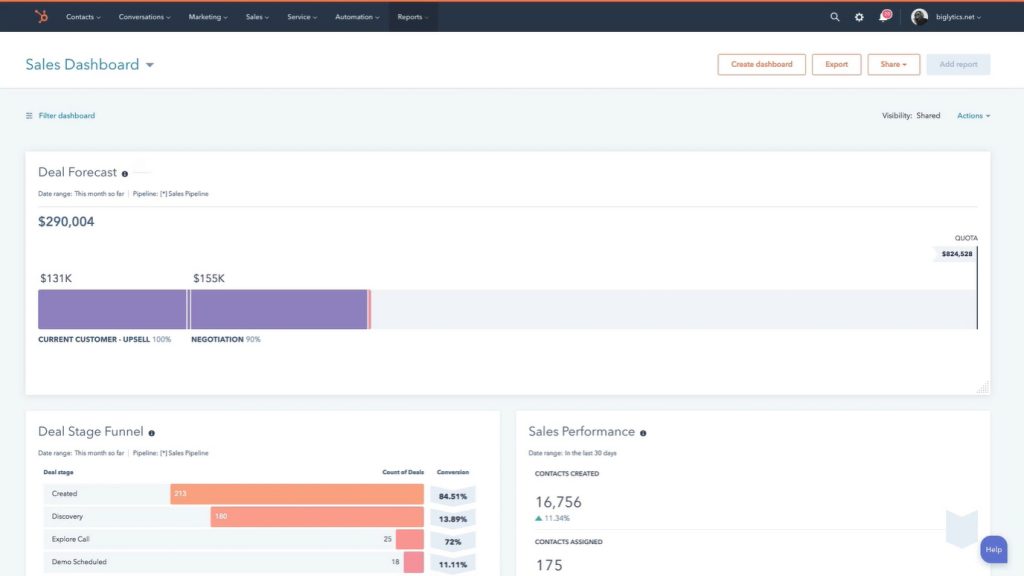The height and width of the screenshot is (576, 1024).
Task: Click the Create dashboard button
Action: click(x=761, y=64)
